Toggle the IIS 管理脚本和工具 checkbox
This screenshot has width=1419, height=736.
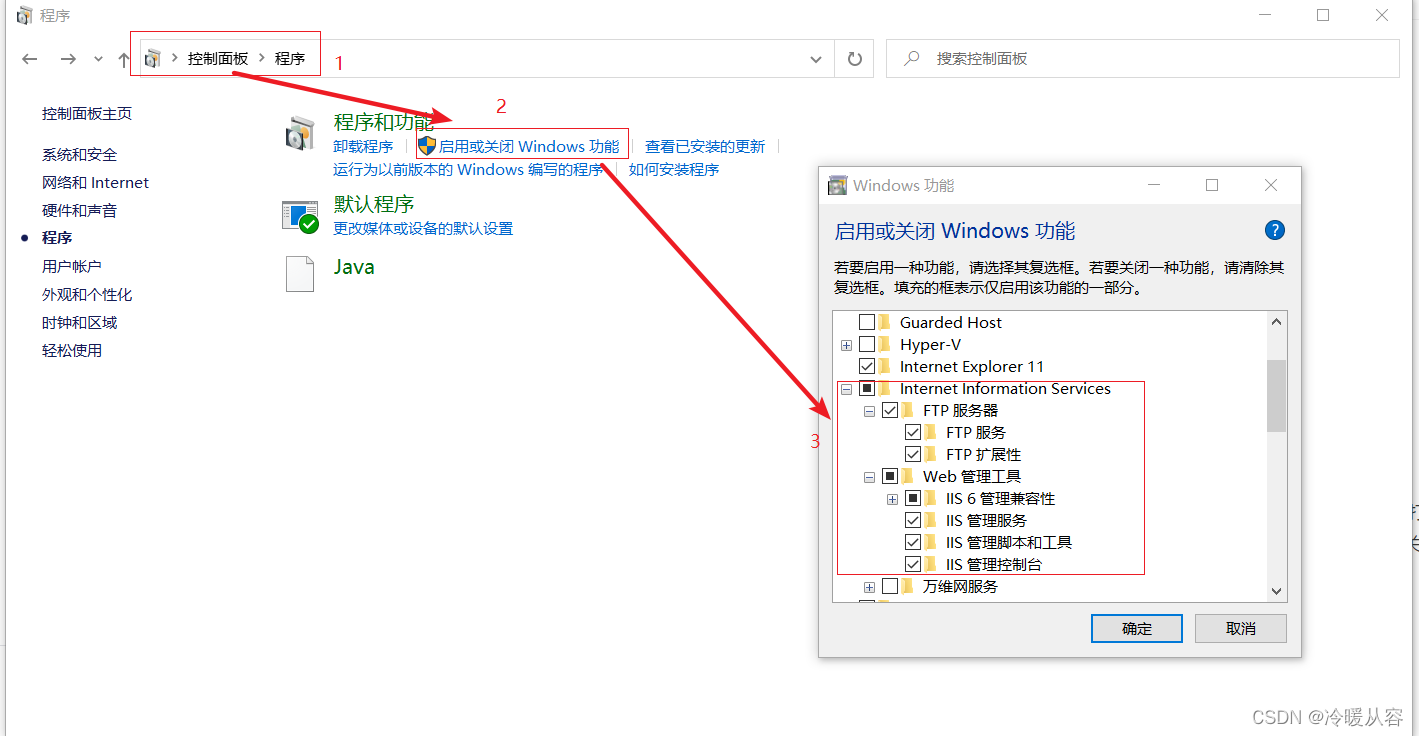[913, 543]
